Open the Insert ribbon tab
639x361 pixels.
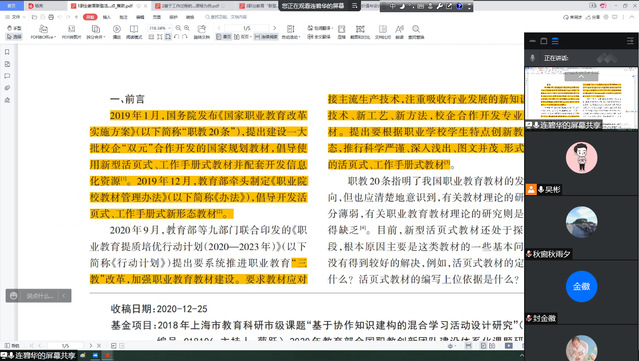pyautogui.click(x=107, y=17)
